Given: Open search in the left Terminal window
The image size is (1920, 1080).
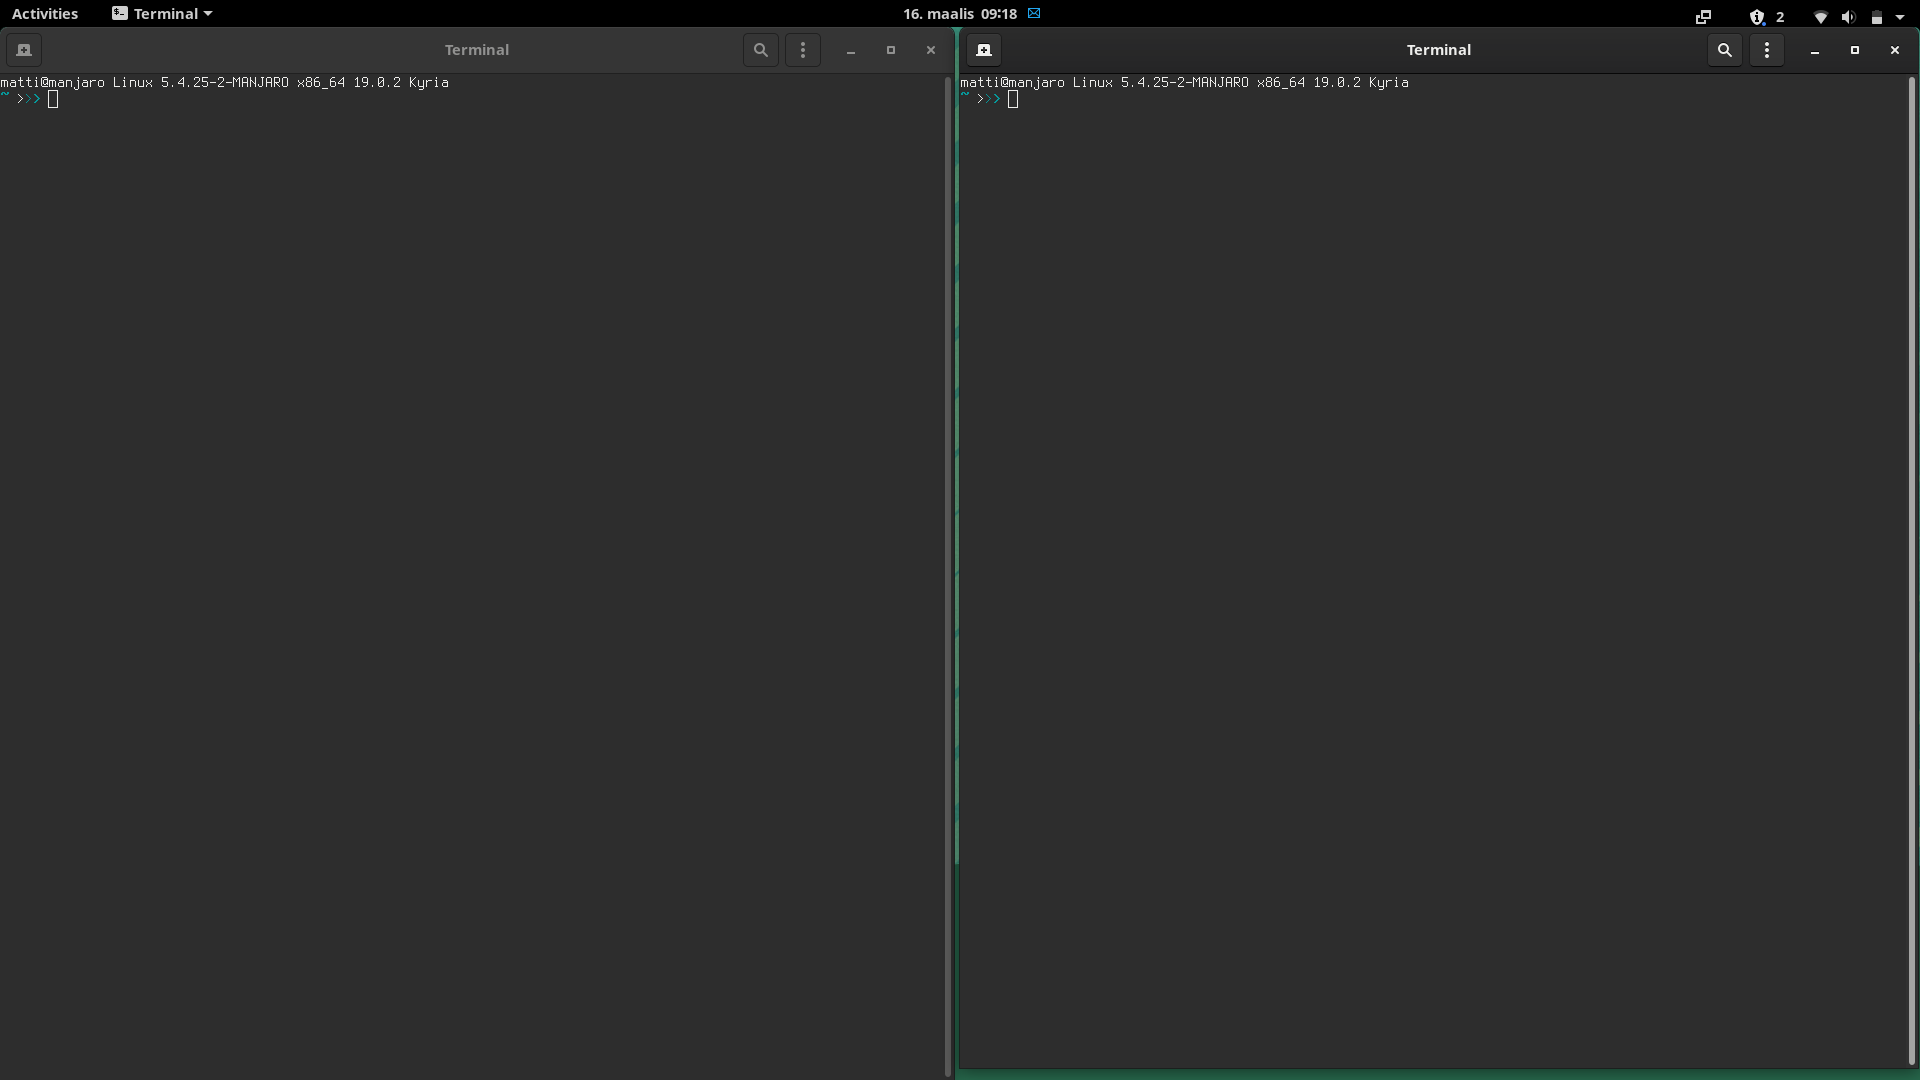Looking at the screenshot, I should 760,50.
